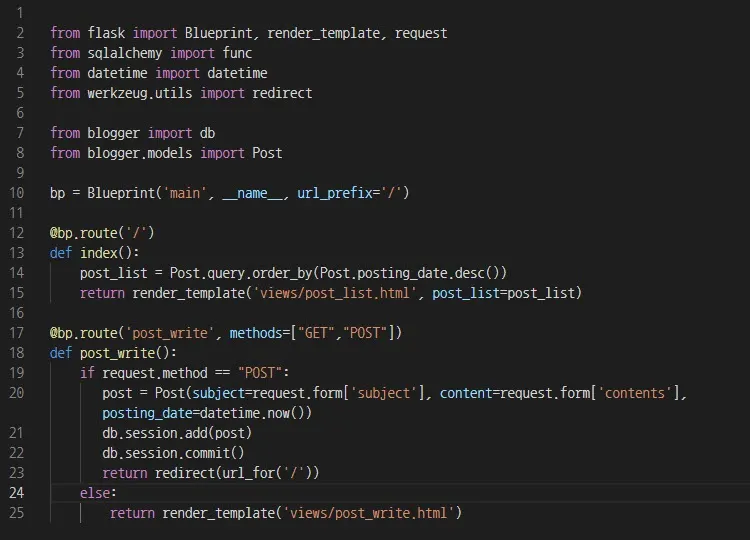Click line number 1 in the gutter
This screenshot has height=540, width=750.
(x=19, y=13)
